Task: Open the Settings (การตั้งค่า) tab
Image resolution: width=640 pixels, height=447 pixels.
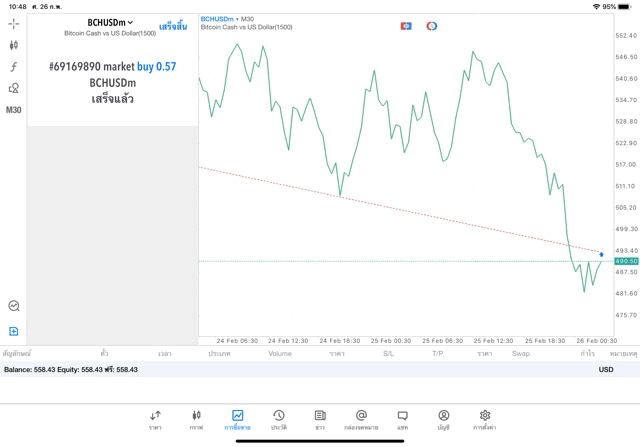Action: 485,419
